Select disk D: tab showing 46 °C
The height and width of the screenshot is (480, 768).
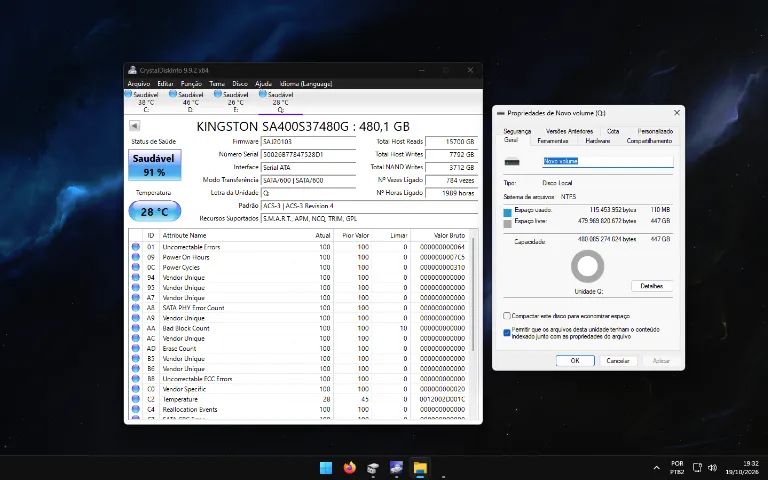(190, 102)
